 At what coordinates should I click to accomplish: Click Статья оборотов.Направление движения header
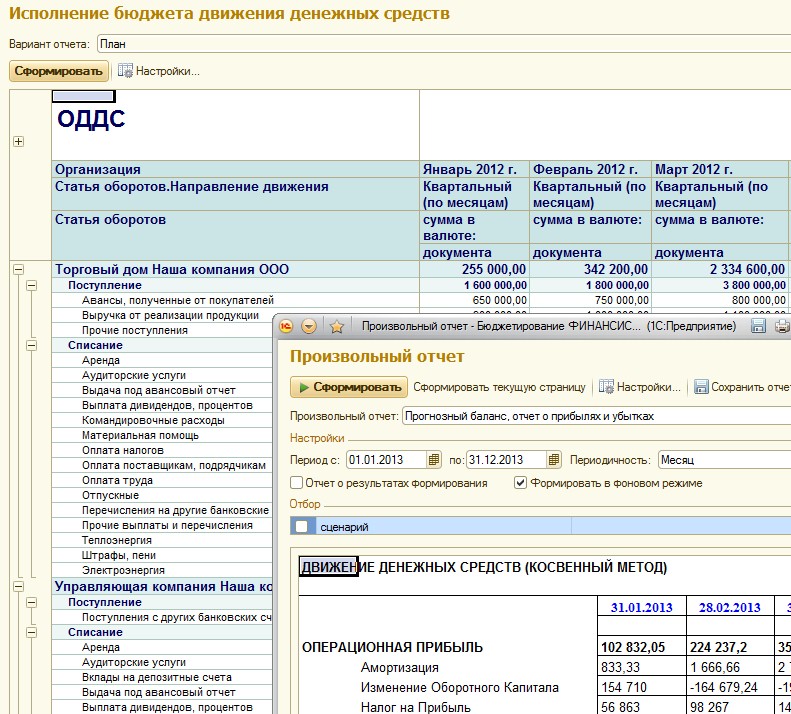pyautogui.click(x=236, y=194)
